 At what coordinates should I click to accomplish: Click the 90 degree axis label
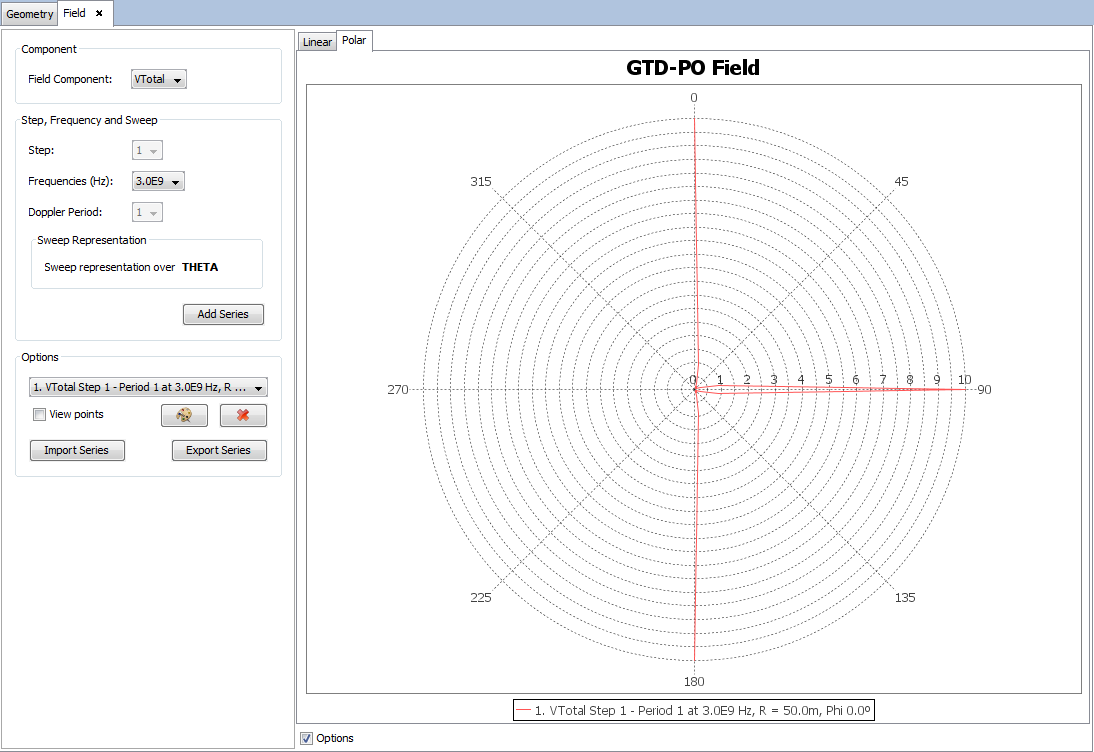pyautogui.click(x=984, y=390)
